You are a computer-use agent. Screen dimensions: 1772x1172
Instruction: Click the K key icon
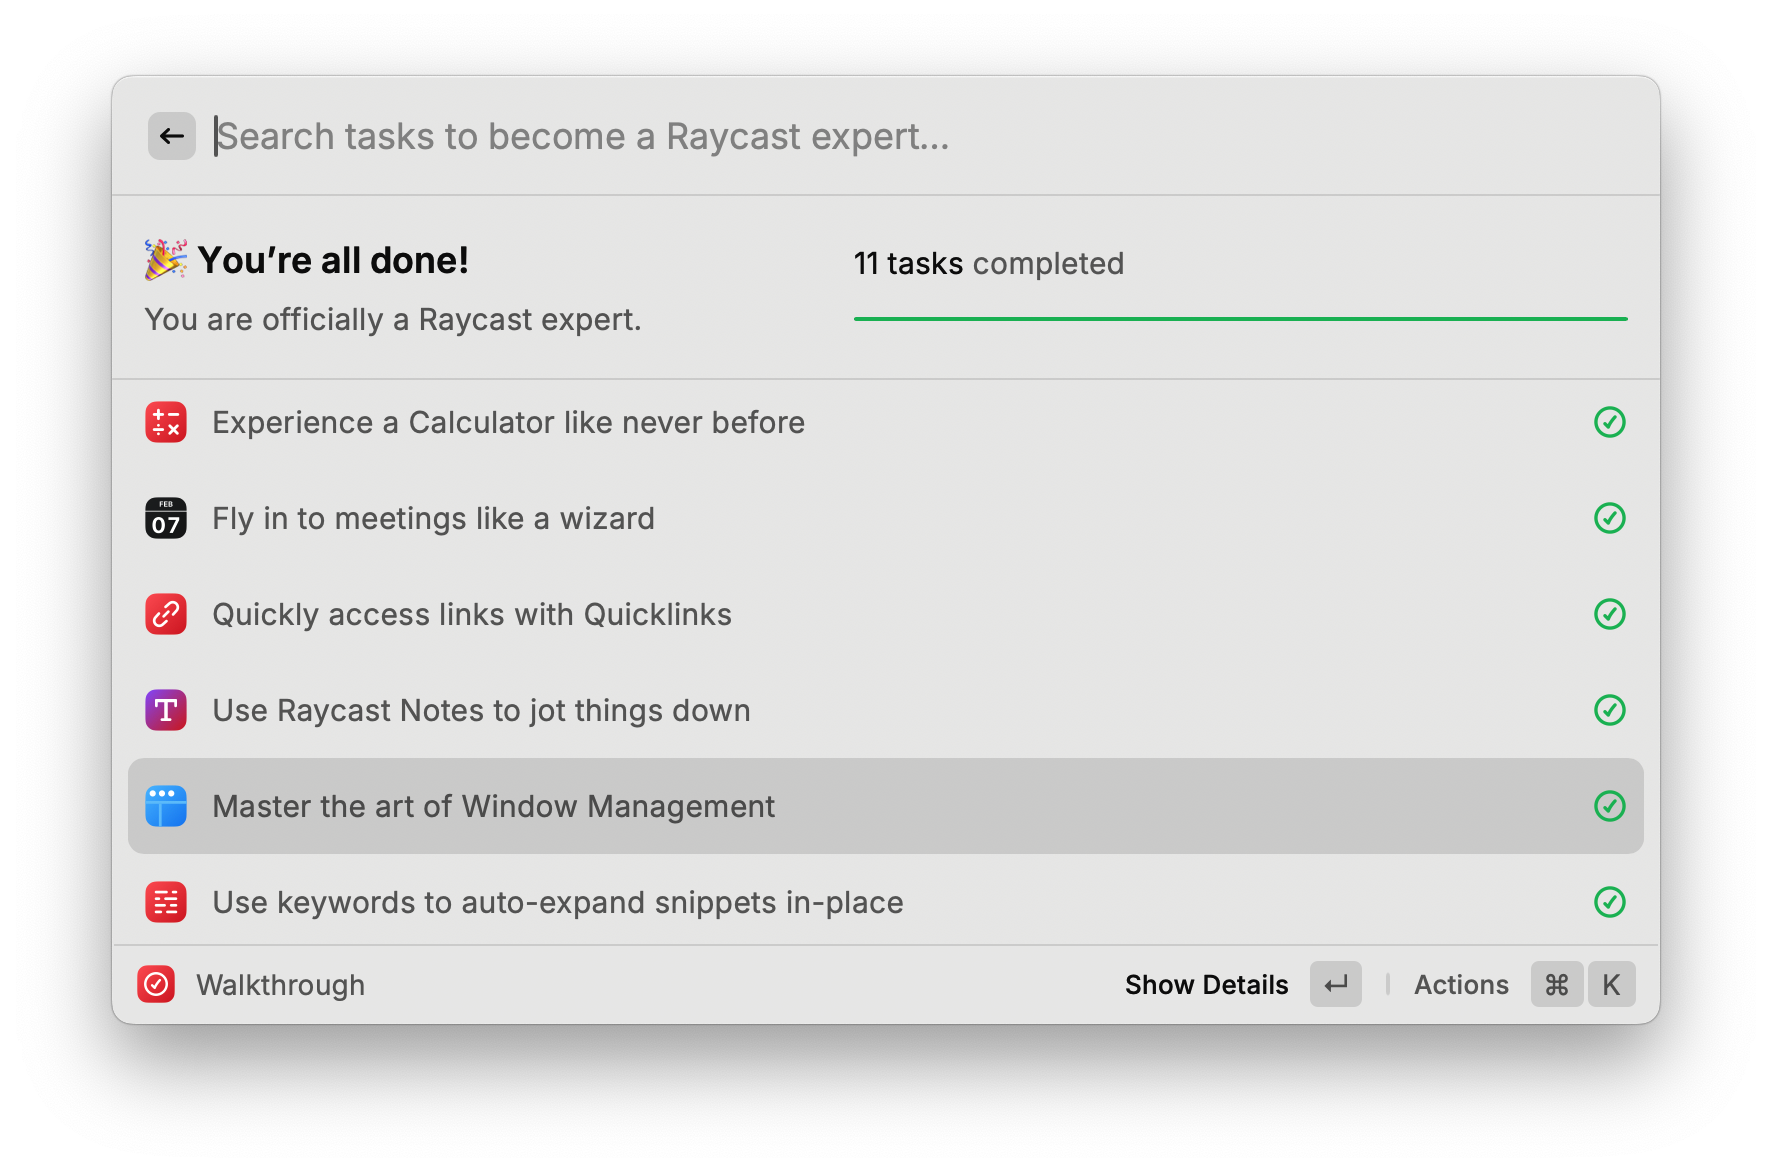[1611, 985]
